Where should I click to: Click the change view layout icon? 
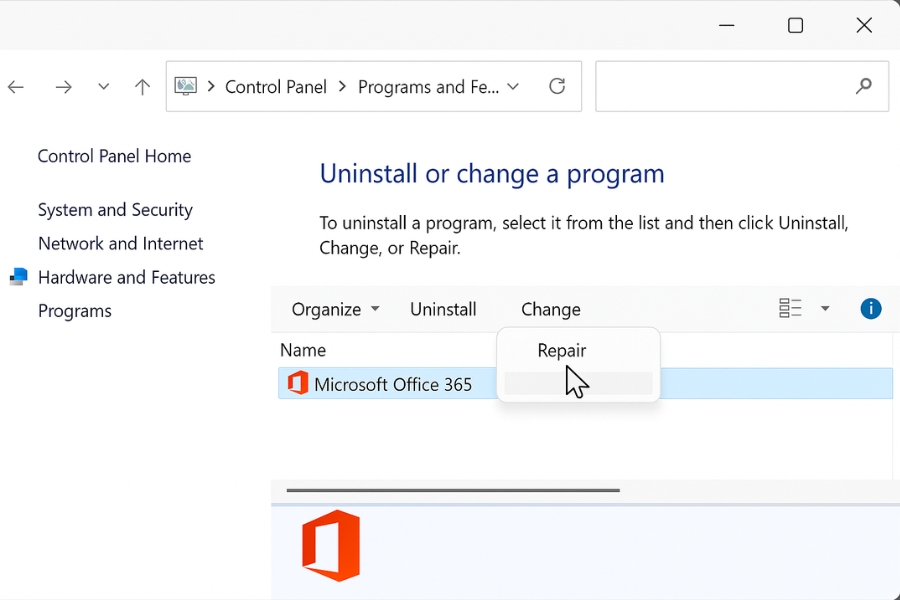tap(790, 309)
